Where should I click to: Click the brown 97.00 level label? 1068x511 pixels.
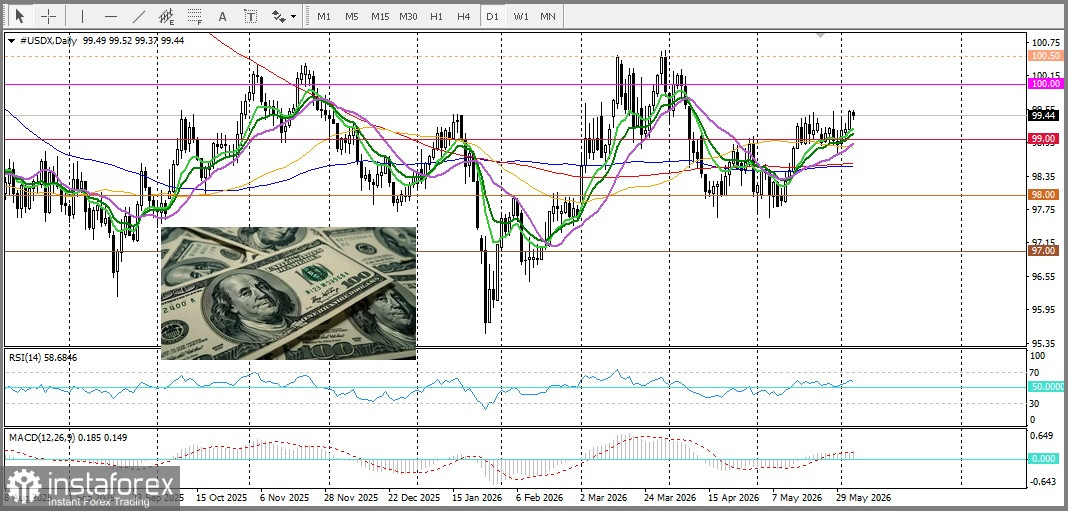[x=1043, y=251]
